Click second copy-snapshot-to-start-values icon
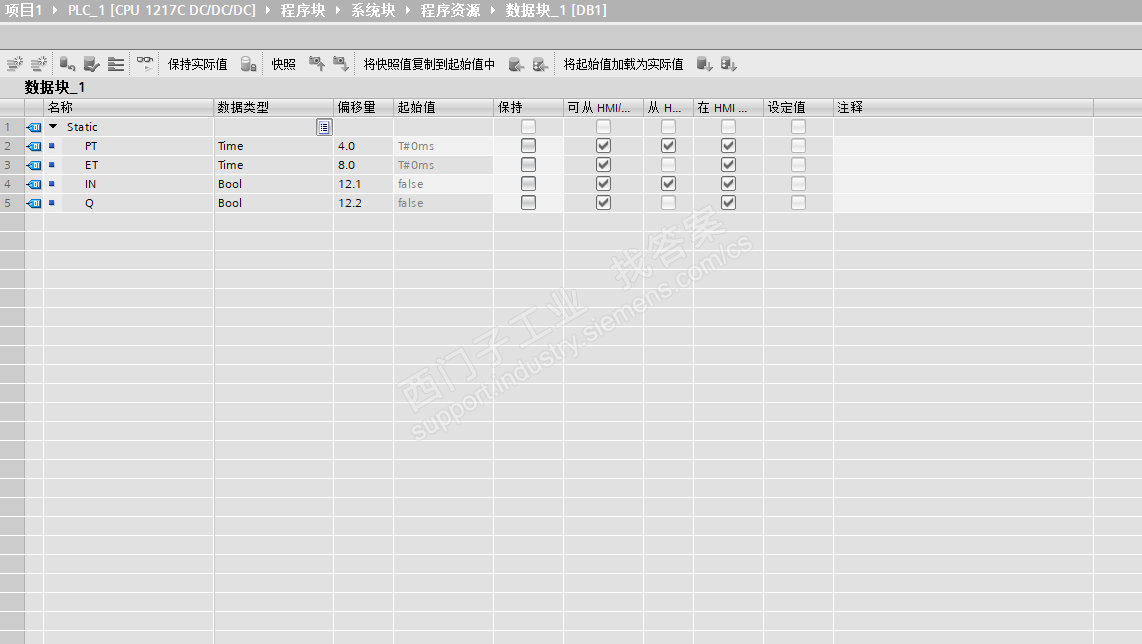 click(x=540, y=64)
